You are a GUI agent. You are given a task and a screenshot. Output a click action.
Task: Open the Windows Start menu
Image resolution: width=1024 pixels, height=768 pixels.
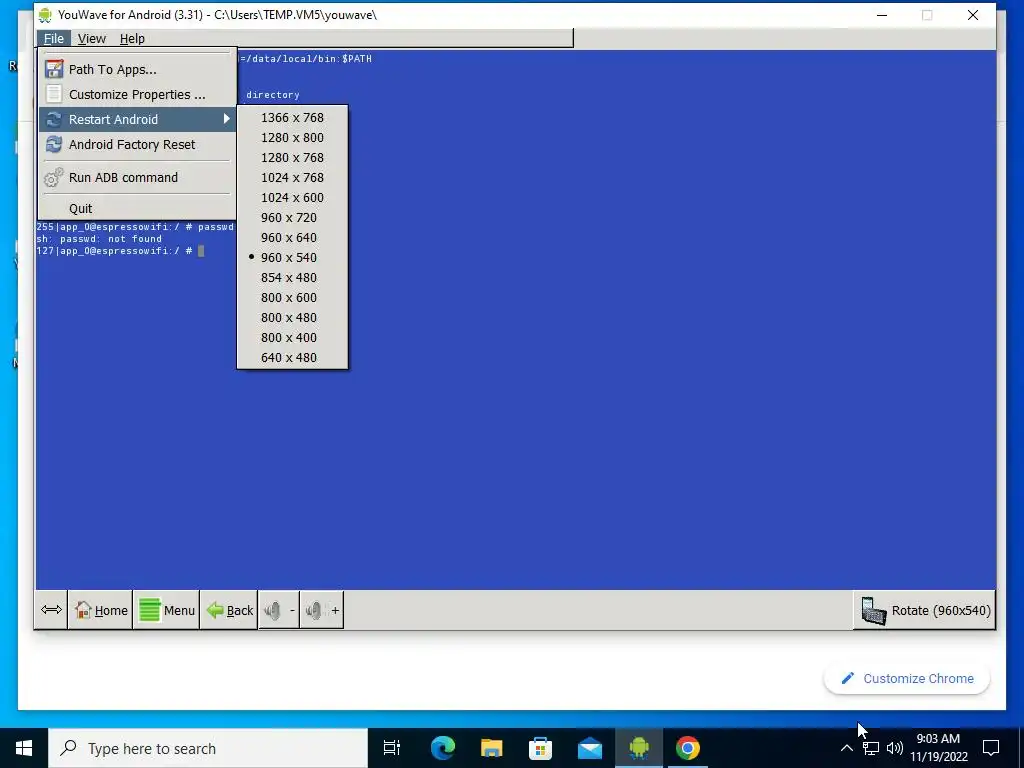point(24,748)
